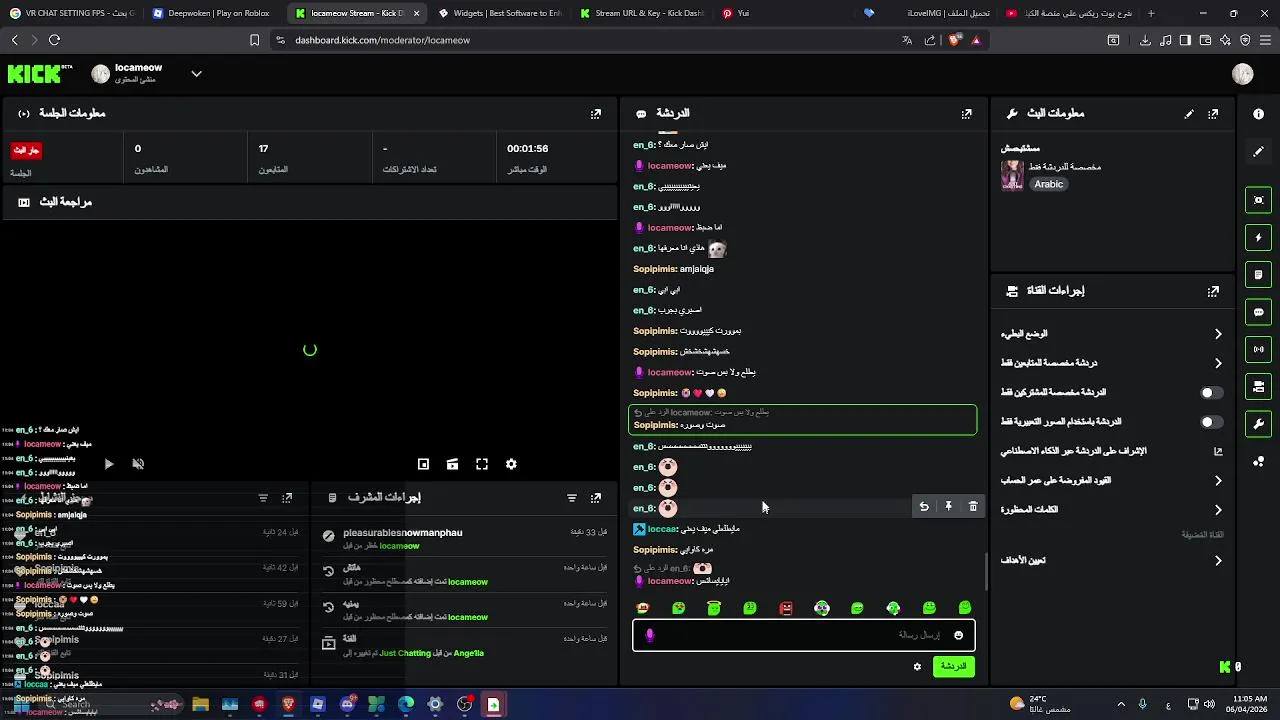Viewport: 1280px width, 720px height.
Task: Edit stream info with the pencil icon
Action: tap(1189, 114)
